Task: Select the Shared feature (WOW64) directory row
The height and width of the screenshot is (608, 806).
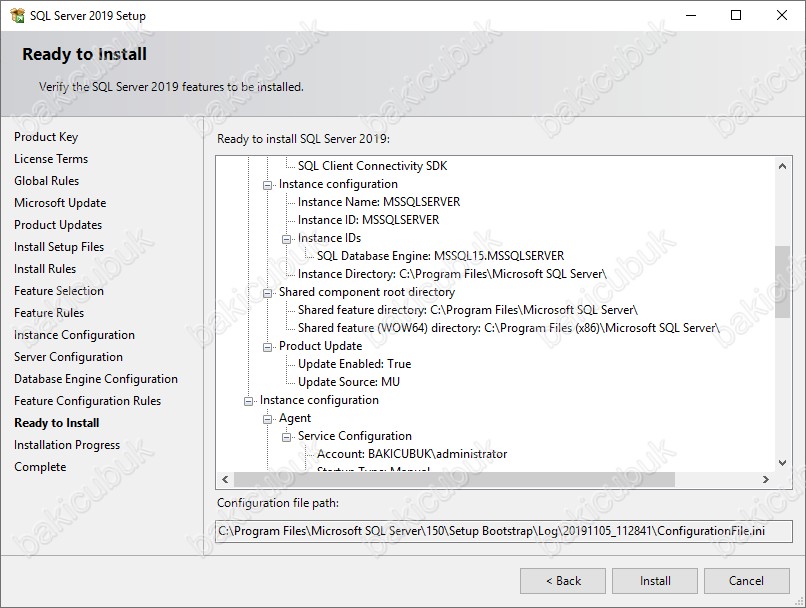Action: coord(509,328)
